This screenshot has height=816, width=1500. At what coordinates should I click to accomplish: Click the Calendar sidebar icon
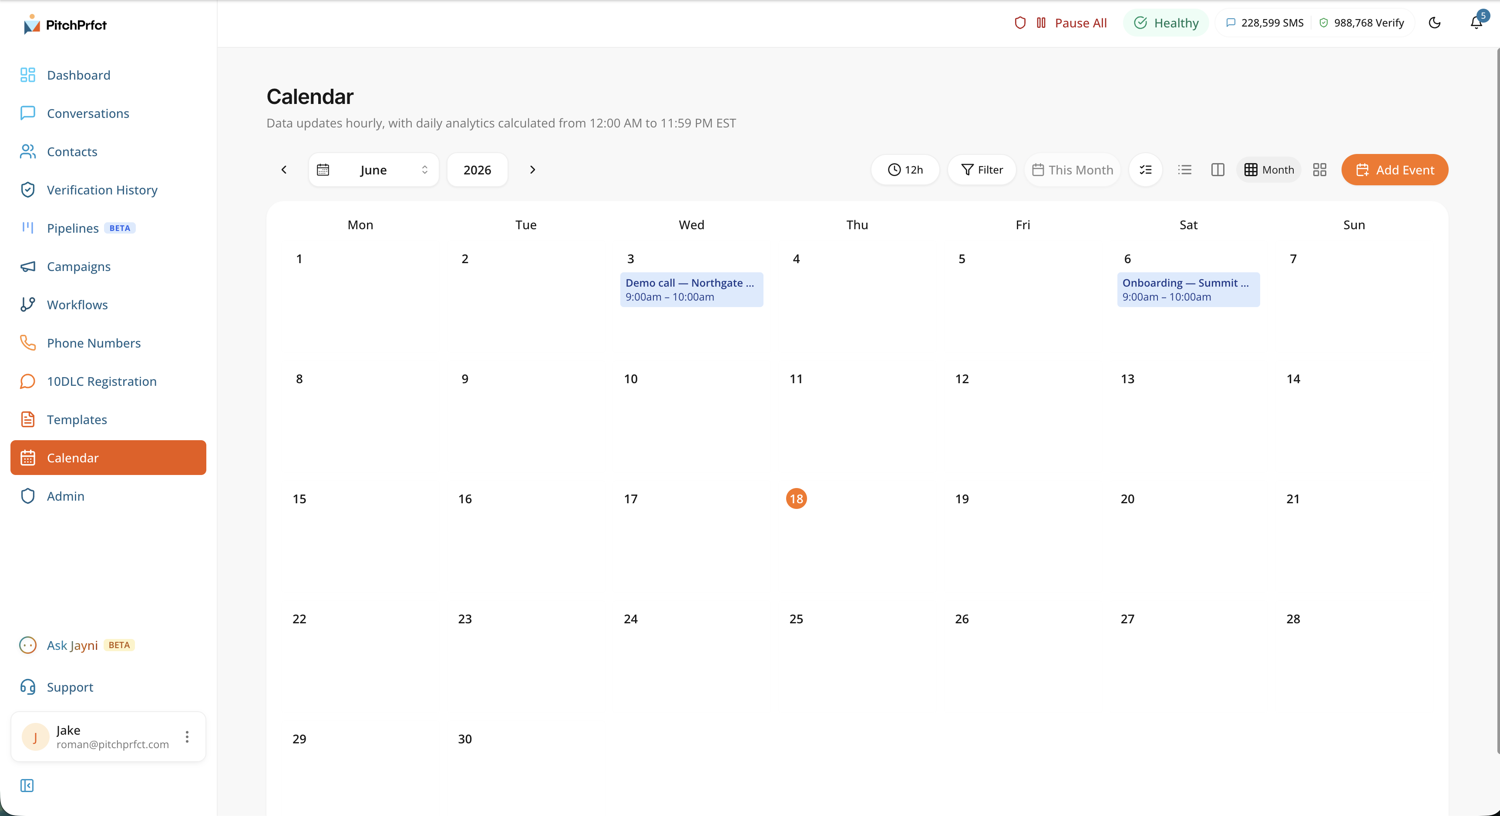pos(28,458)
